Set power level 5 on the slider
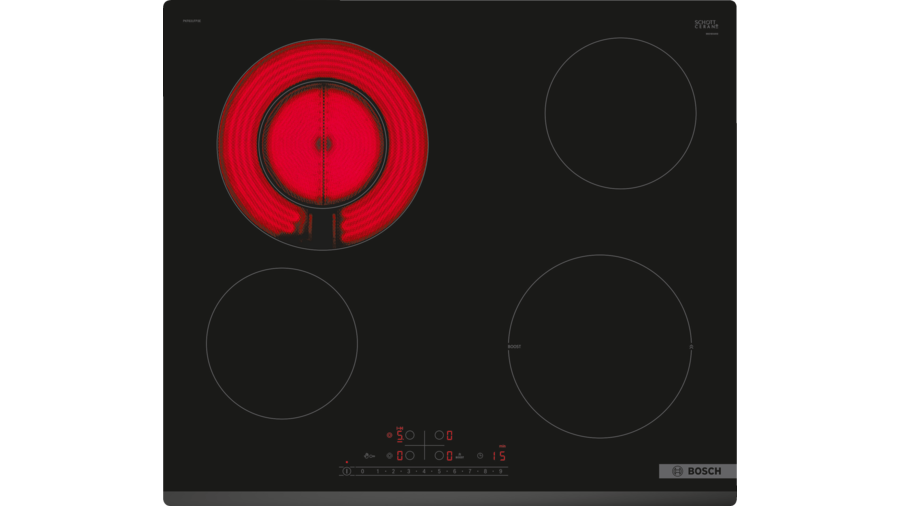The height and width of the screenshot is (506, 900). [x=438, y=470]
